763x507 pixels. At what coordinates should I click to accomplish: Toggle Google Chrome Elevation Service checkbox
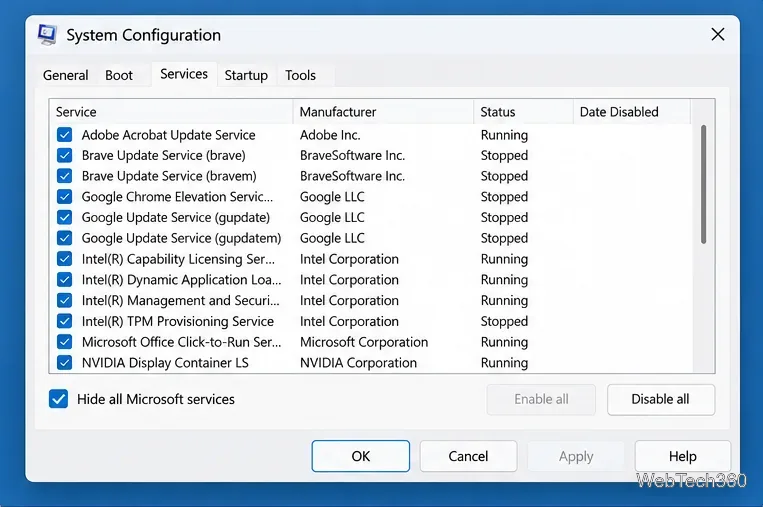click(x=64, y=197)
